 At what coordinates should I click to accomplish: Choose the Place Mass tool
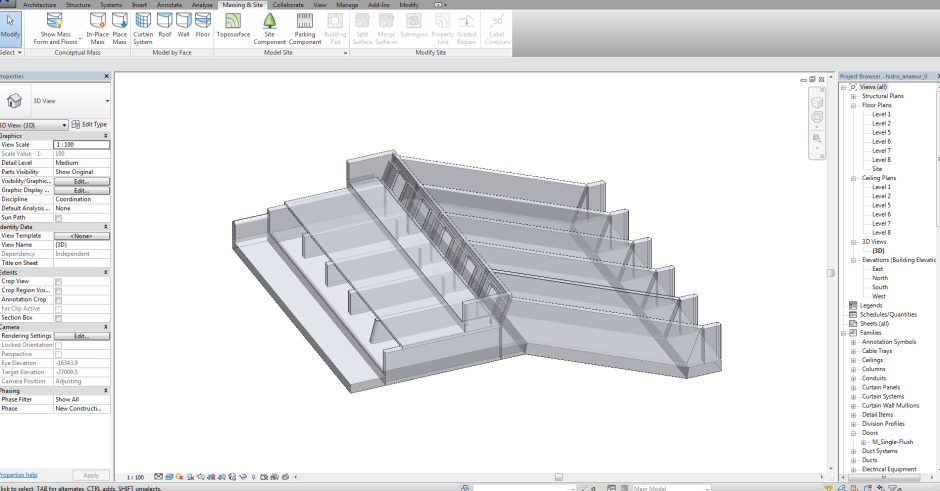120,28
